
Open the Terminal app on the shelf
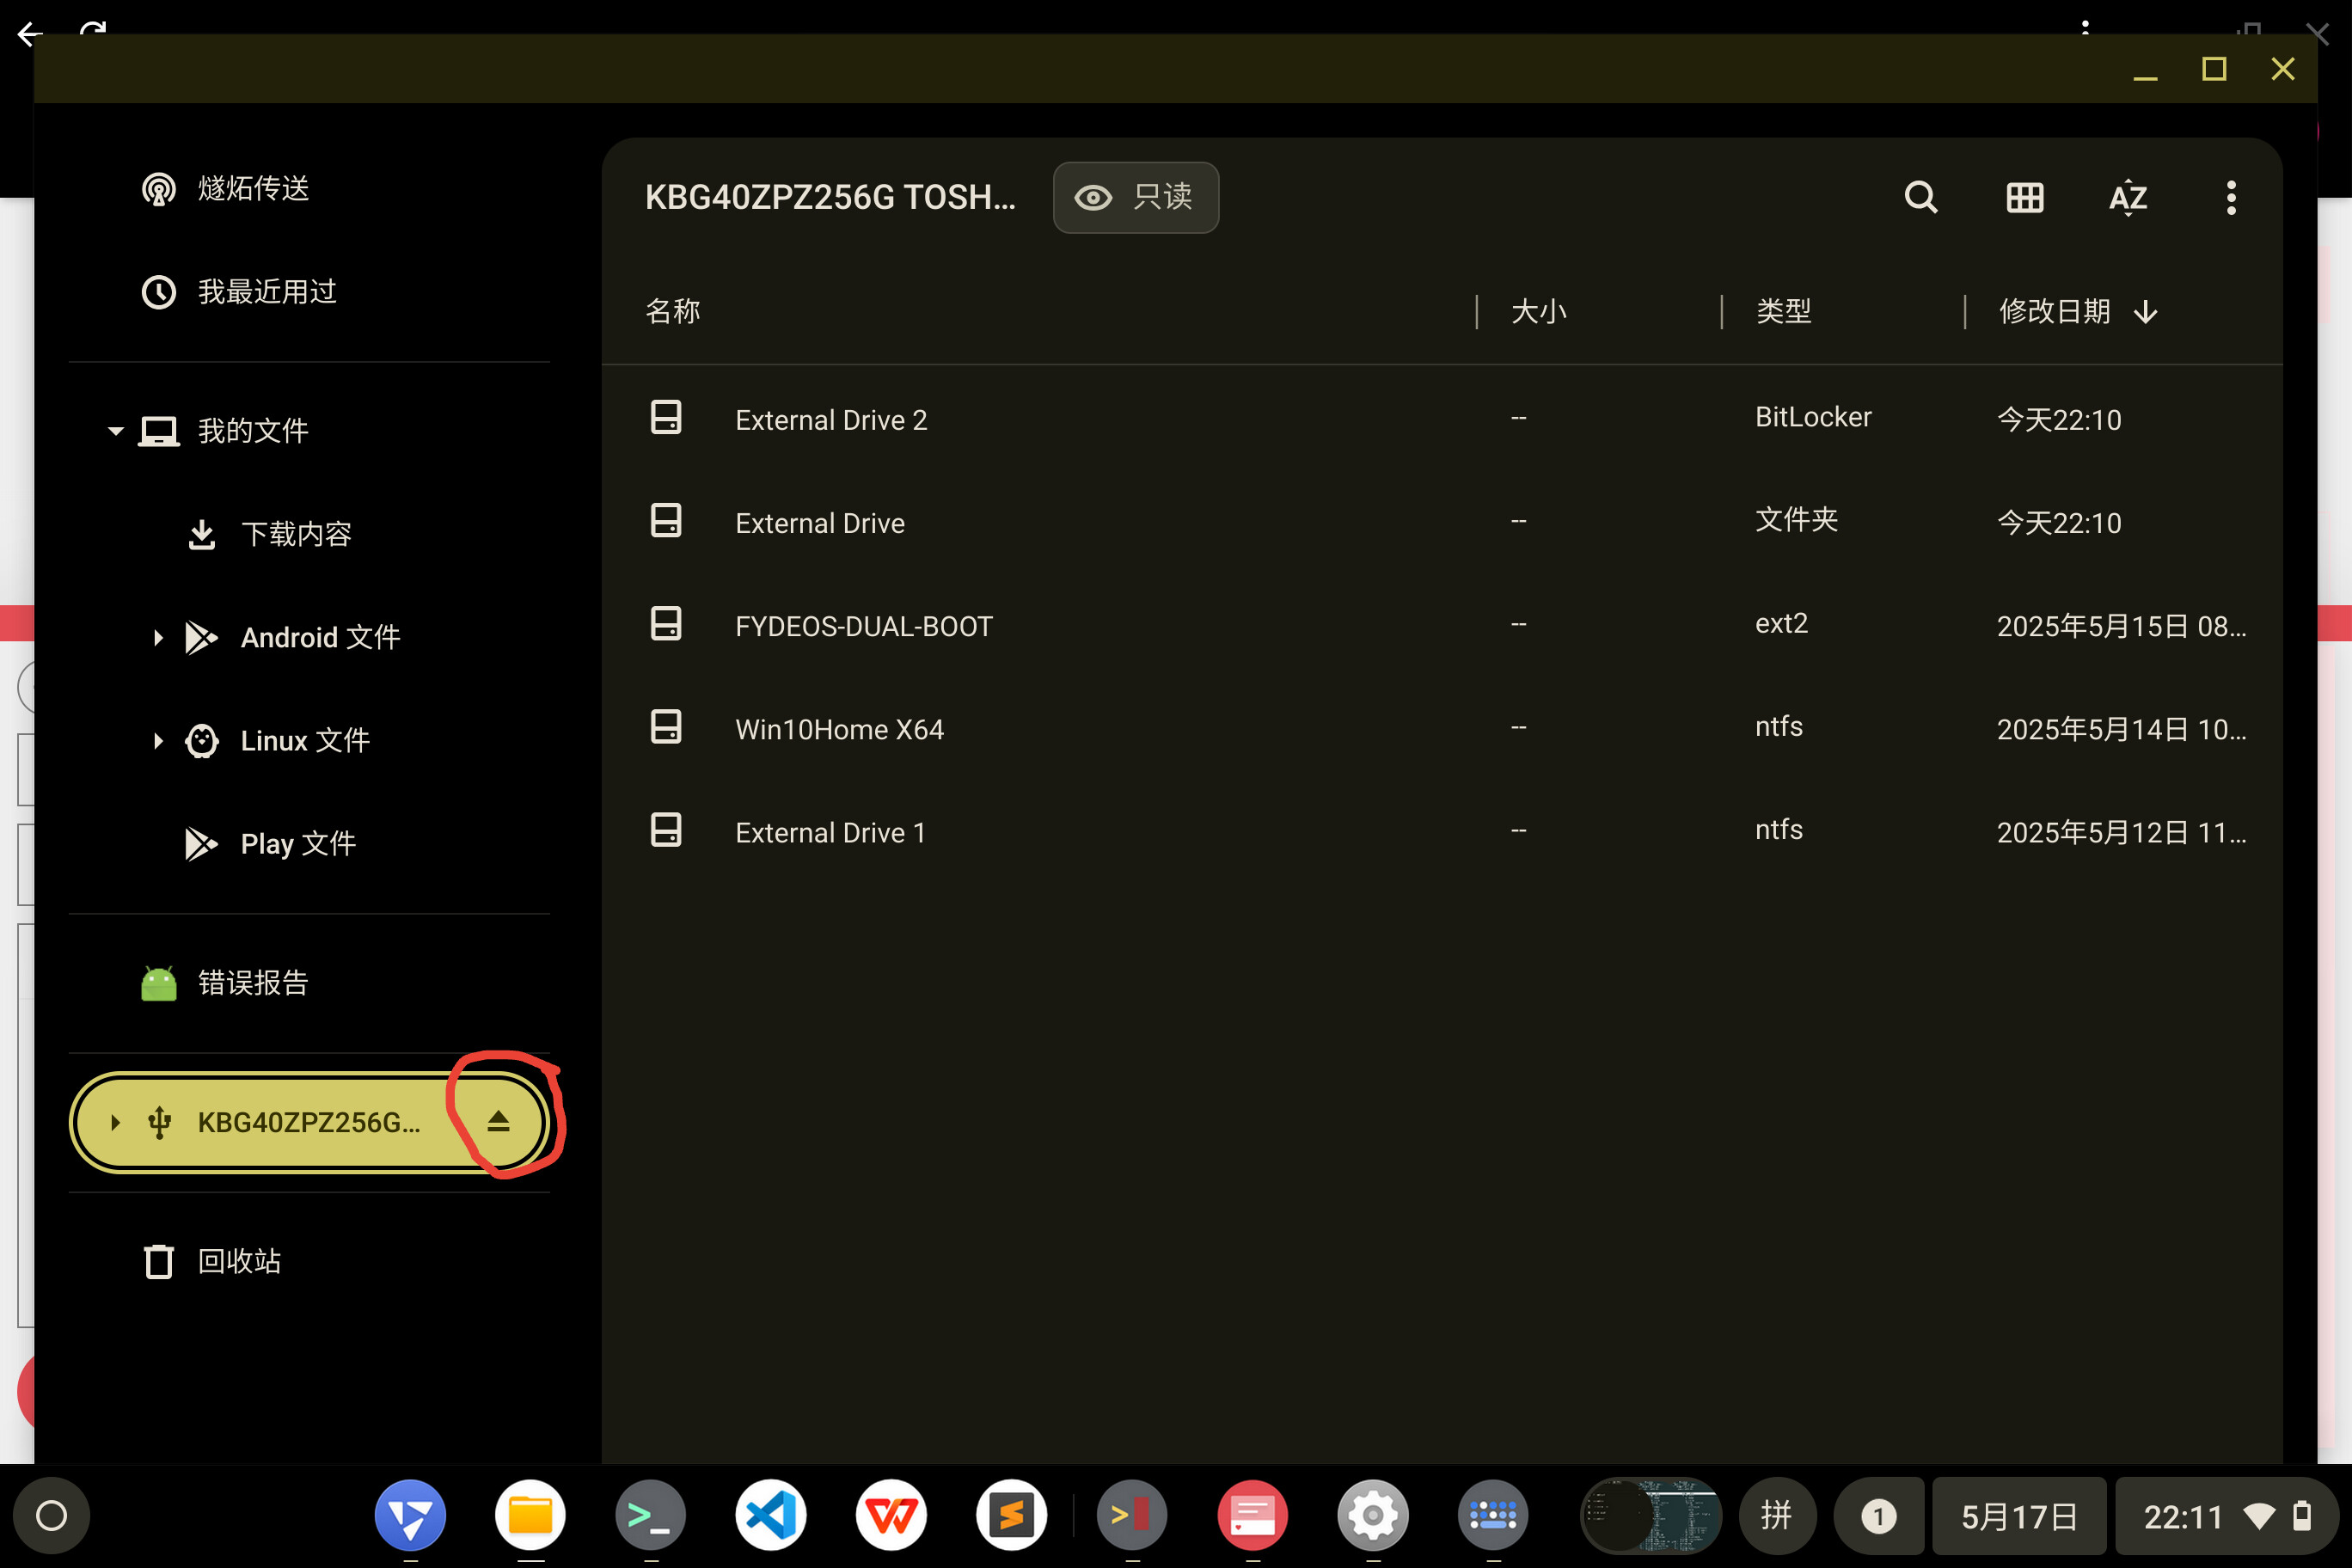pyautogui.click(x=651, y=1516)
